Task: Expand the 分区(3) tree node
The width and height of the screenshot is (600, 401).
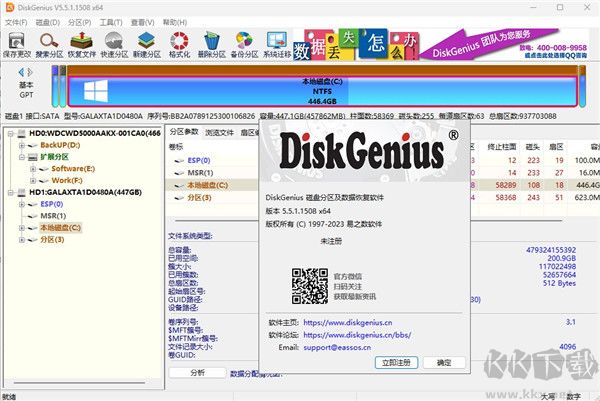Action: coord(22,240)
